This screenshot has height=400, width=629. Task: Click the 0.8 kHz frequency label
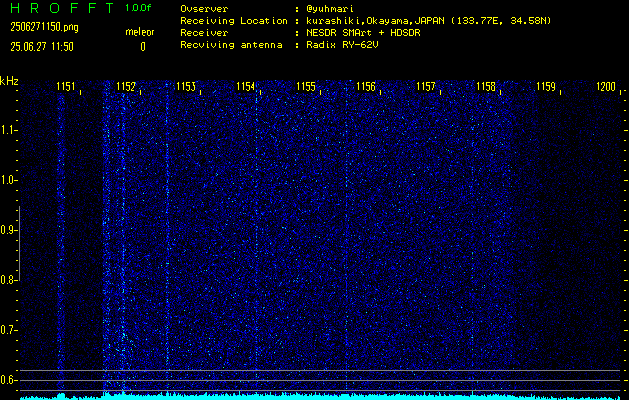tap(8, 280)
